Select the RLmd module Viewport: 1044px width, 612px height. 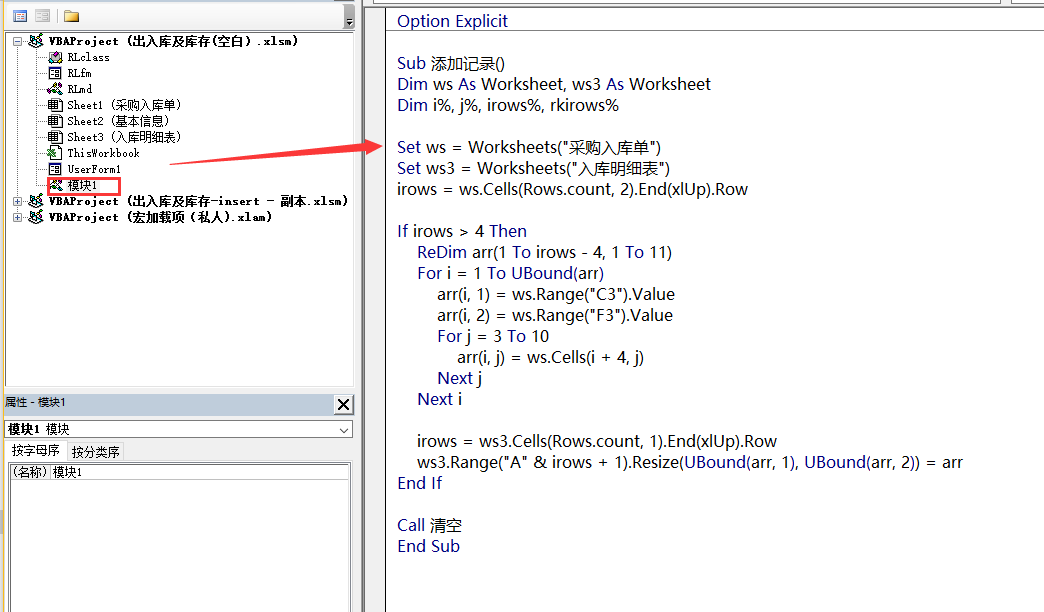80,89
